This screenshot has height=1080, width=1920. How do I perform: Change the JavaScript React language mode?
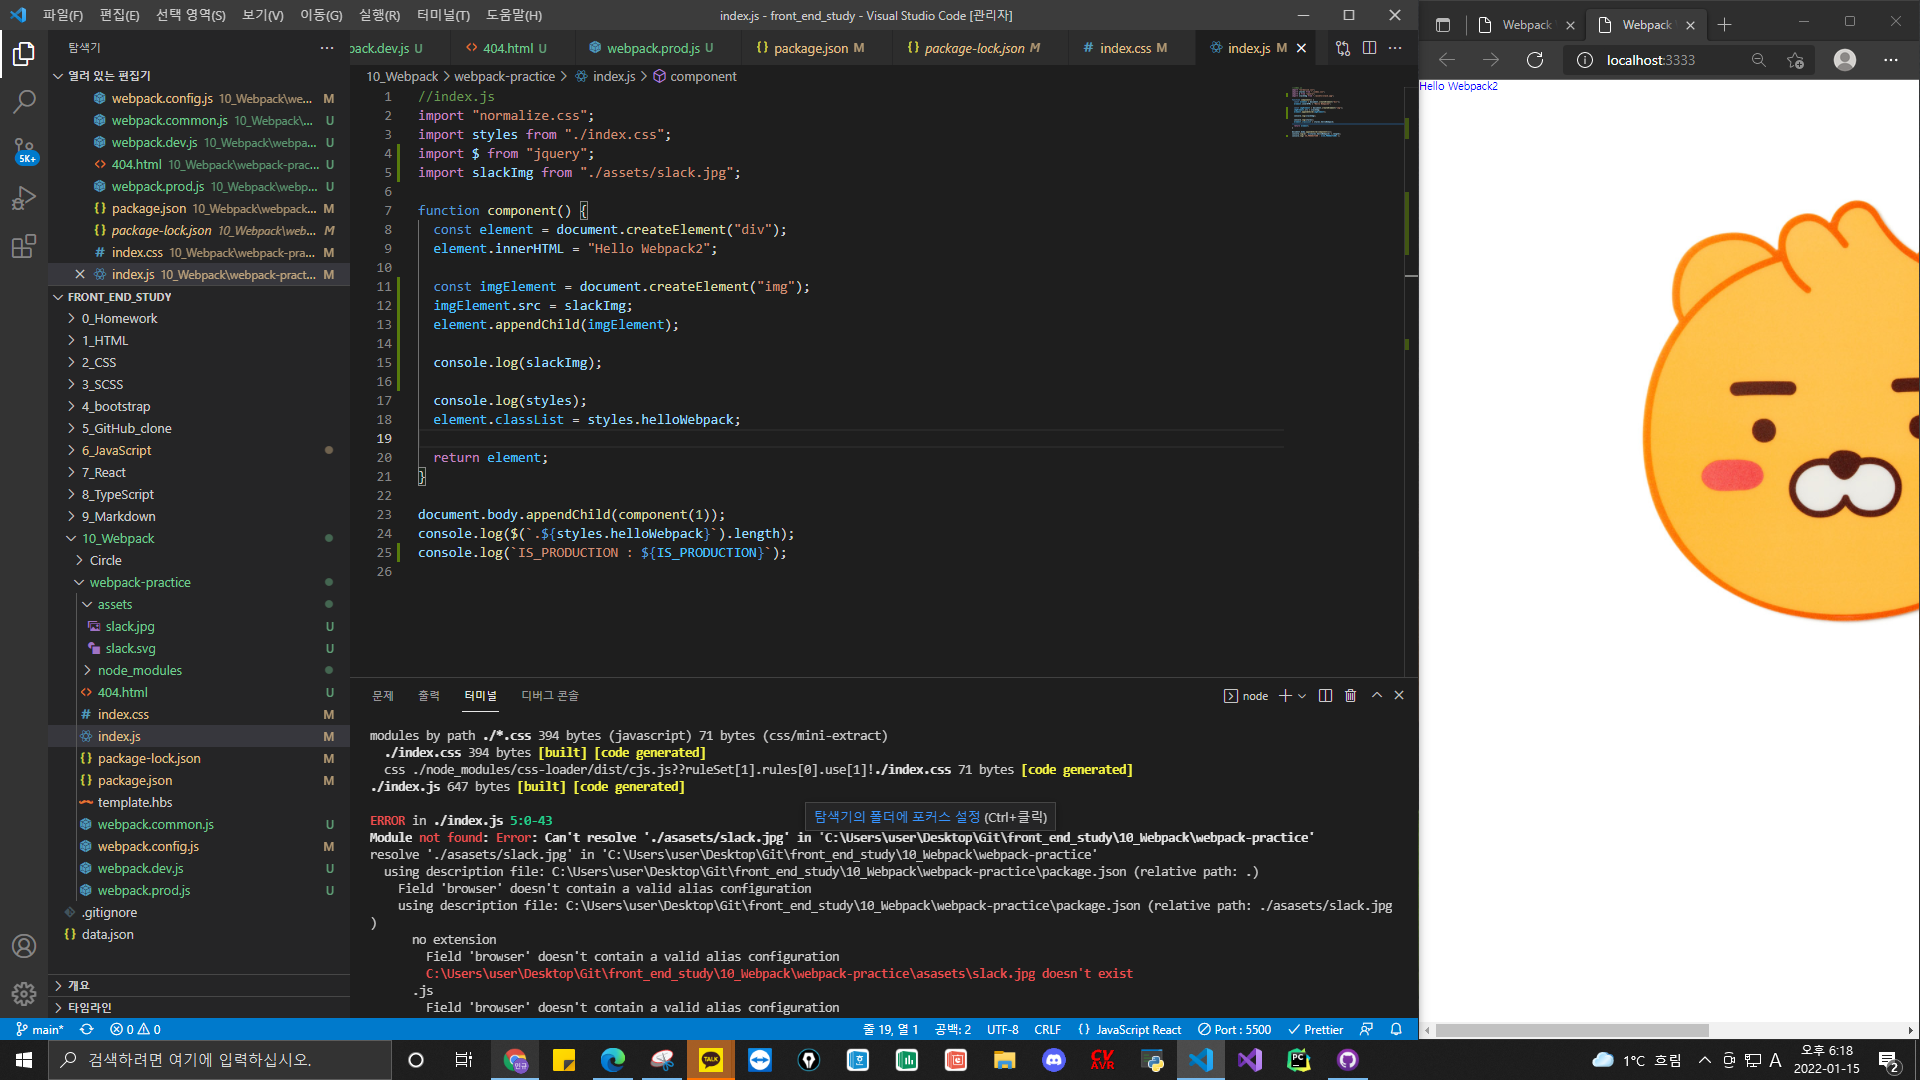(x=1139, y=1029)
